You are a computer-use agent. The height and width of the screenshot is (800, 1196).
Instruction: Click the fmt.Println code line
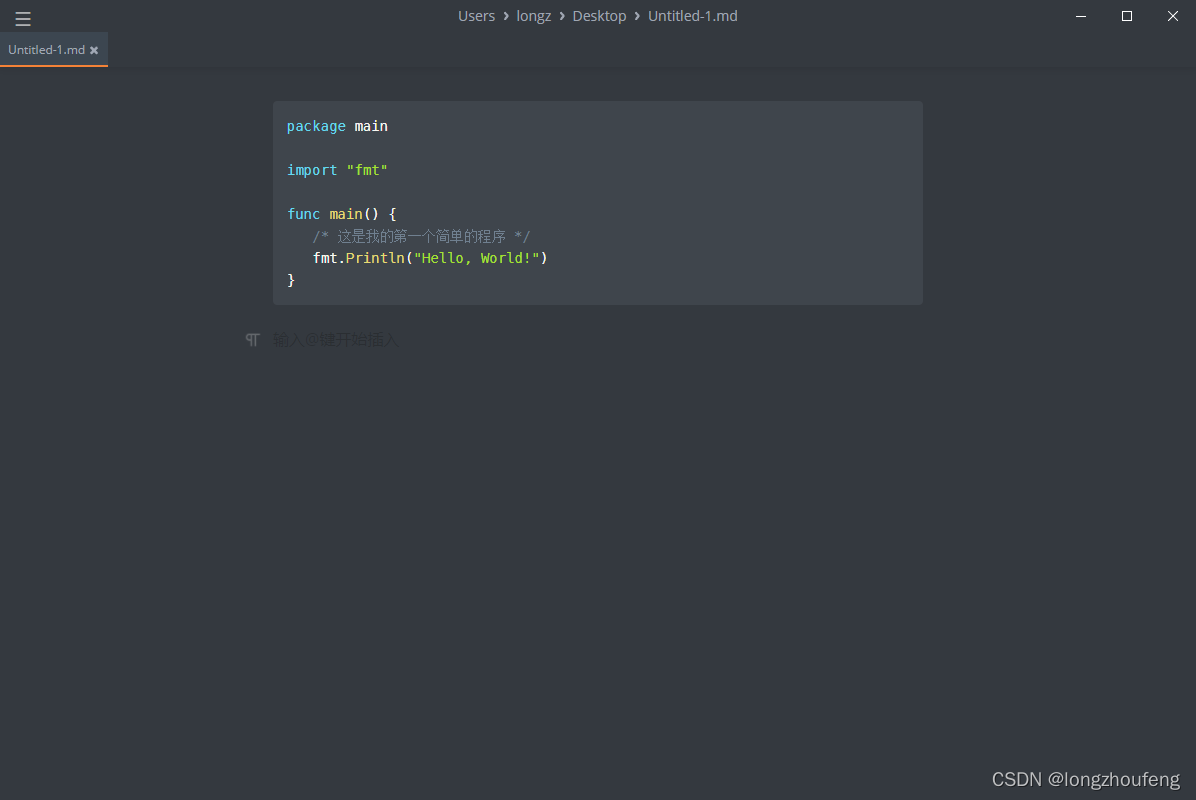(430, 258)
